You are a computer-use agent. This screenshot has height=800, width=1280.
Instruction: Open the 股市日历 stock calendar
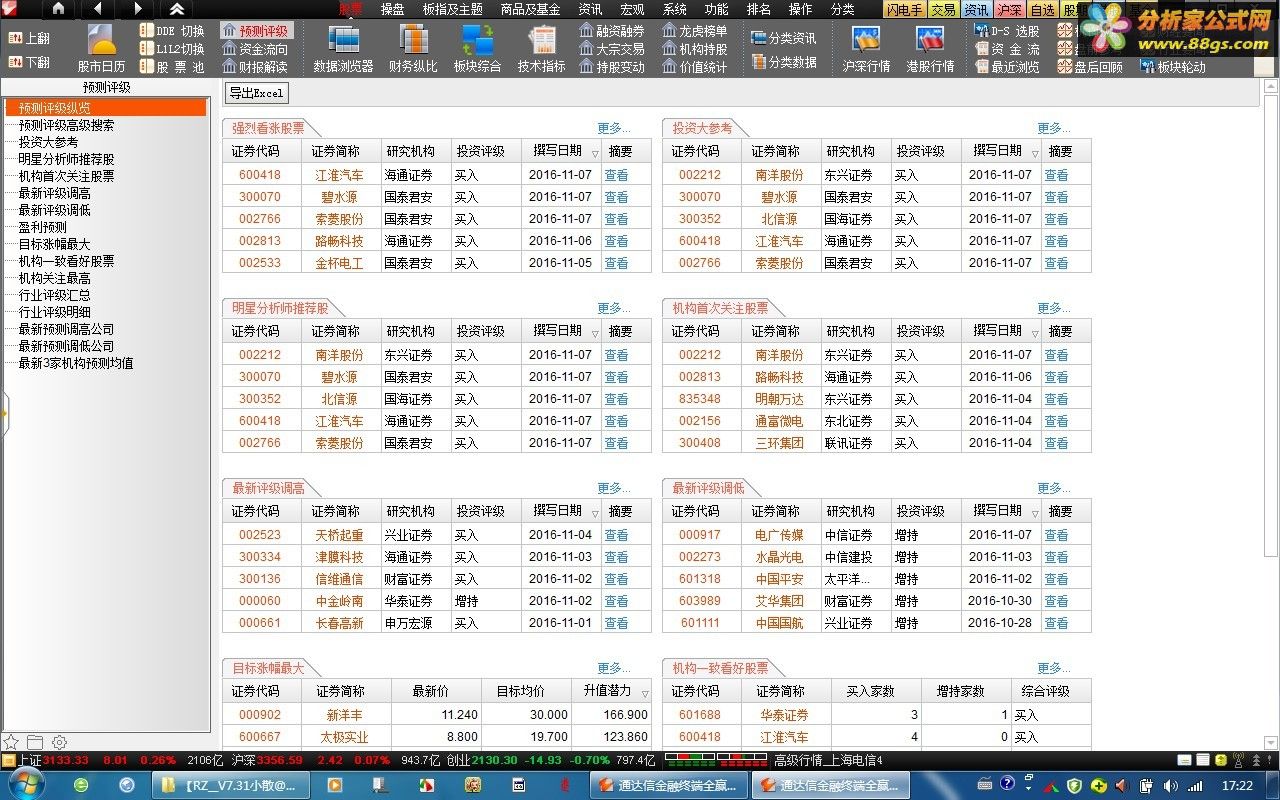[x=101, y=49]
